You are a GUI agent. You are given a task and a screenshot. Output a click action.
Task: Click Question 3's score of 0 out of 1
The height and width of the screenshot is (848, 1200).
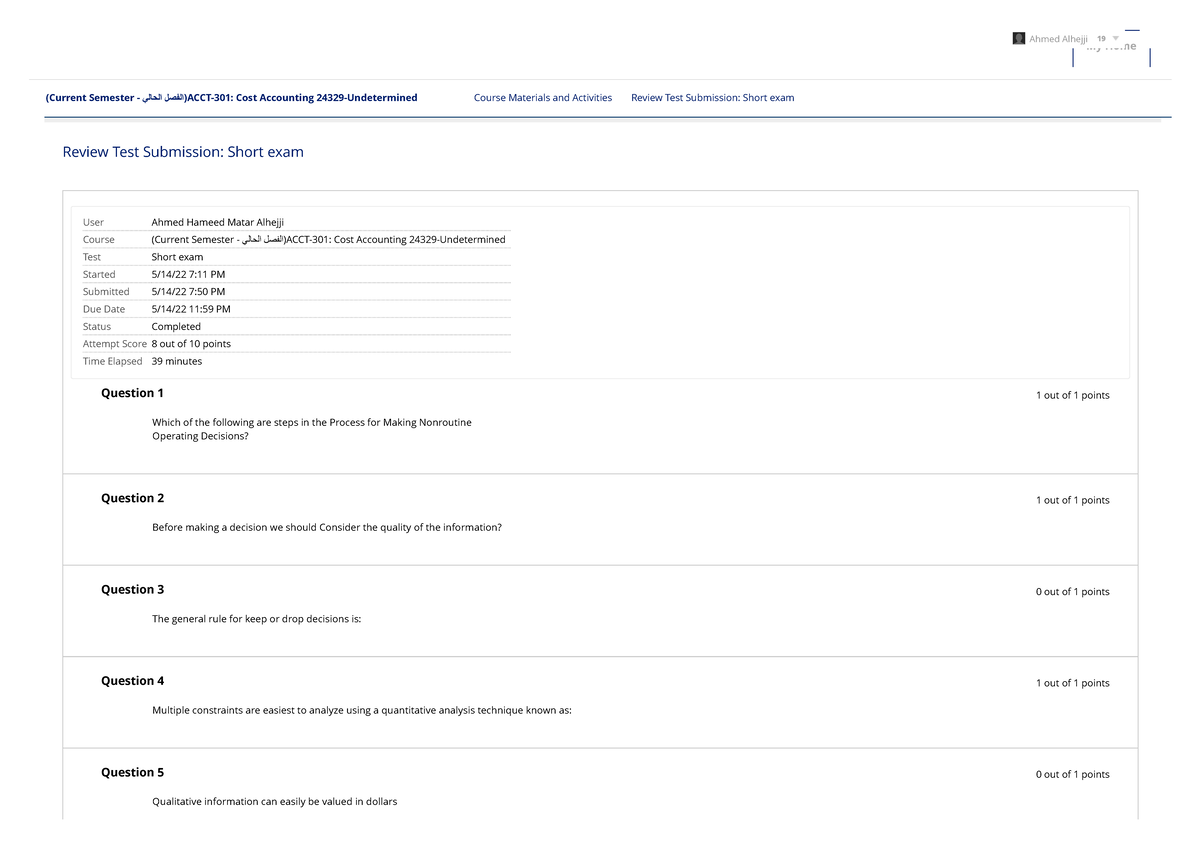coord(1072,592)
